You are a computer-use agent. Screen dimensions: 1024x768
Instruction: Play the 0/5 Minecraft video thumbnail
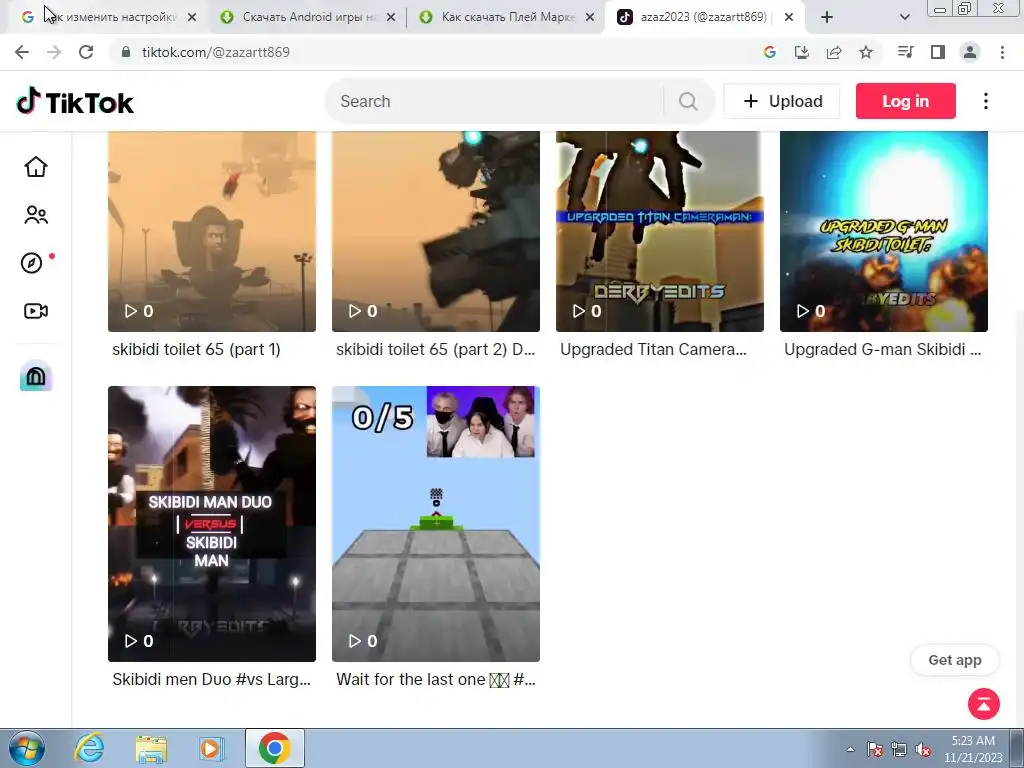(436, 524)
